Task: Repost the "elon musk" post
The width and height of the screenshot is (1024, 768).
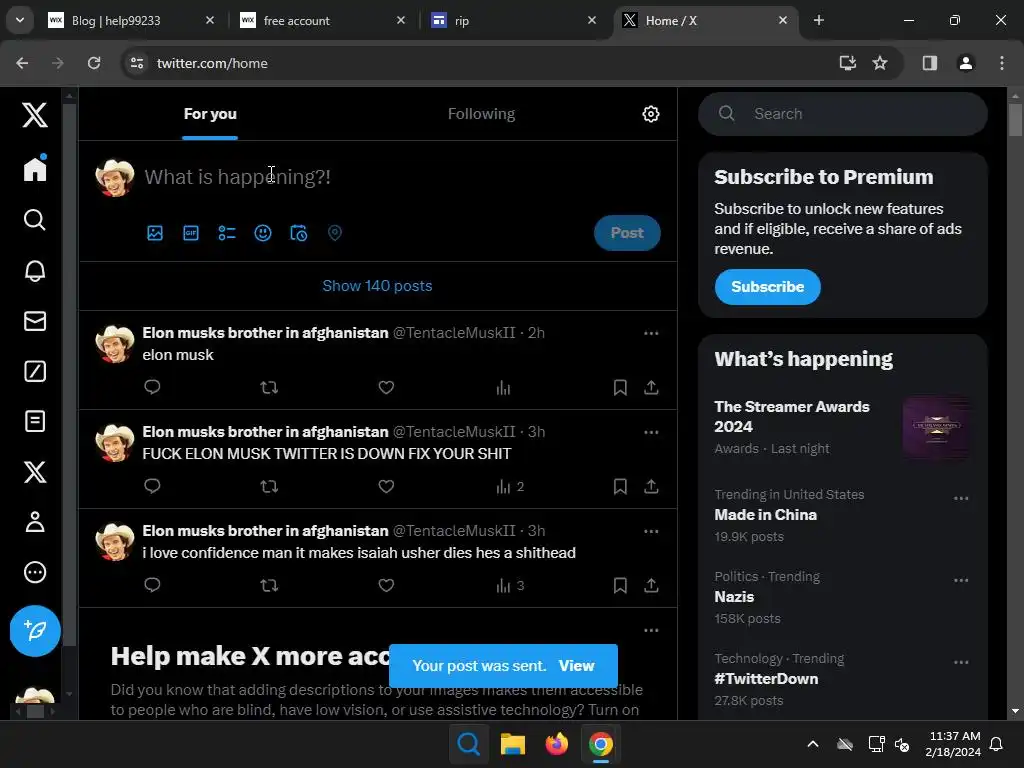Action: 269,387
